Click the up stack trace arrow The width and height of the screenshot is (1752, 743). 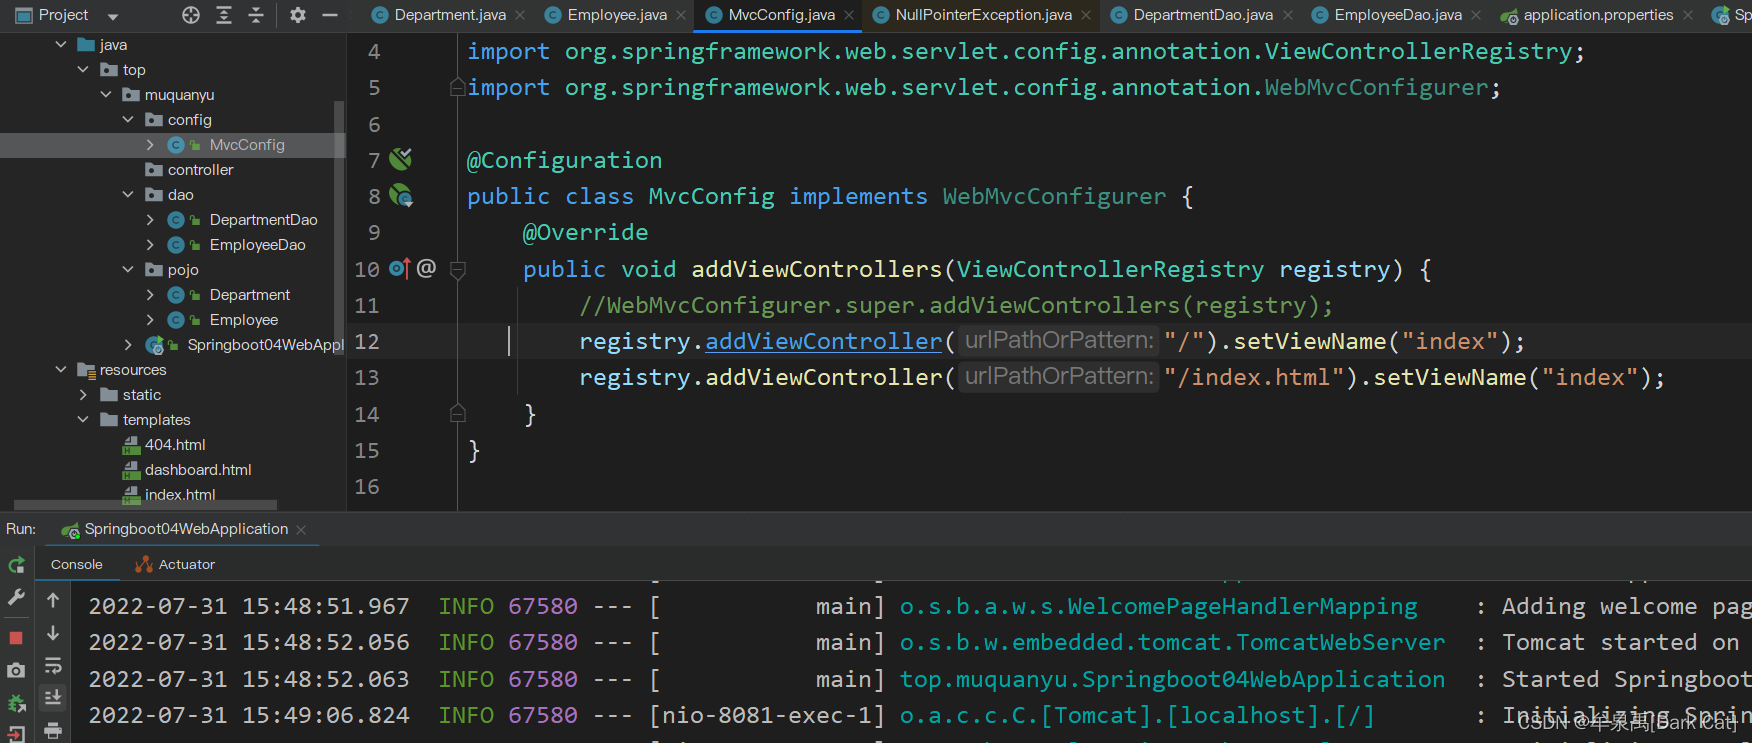click(53, 600)
